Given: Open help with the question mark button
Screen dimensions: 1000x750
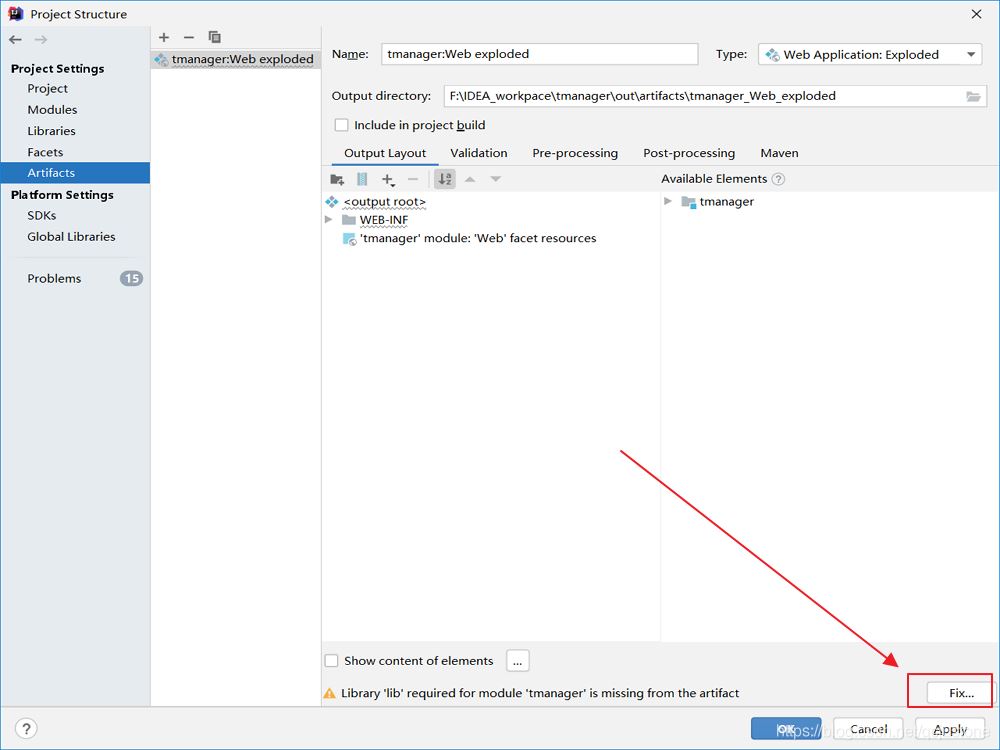Looking at the screenshot, I should tap(26, 729).
